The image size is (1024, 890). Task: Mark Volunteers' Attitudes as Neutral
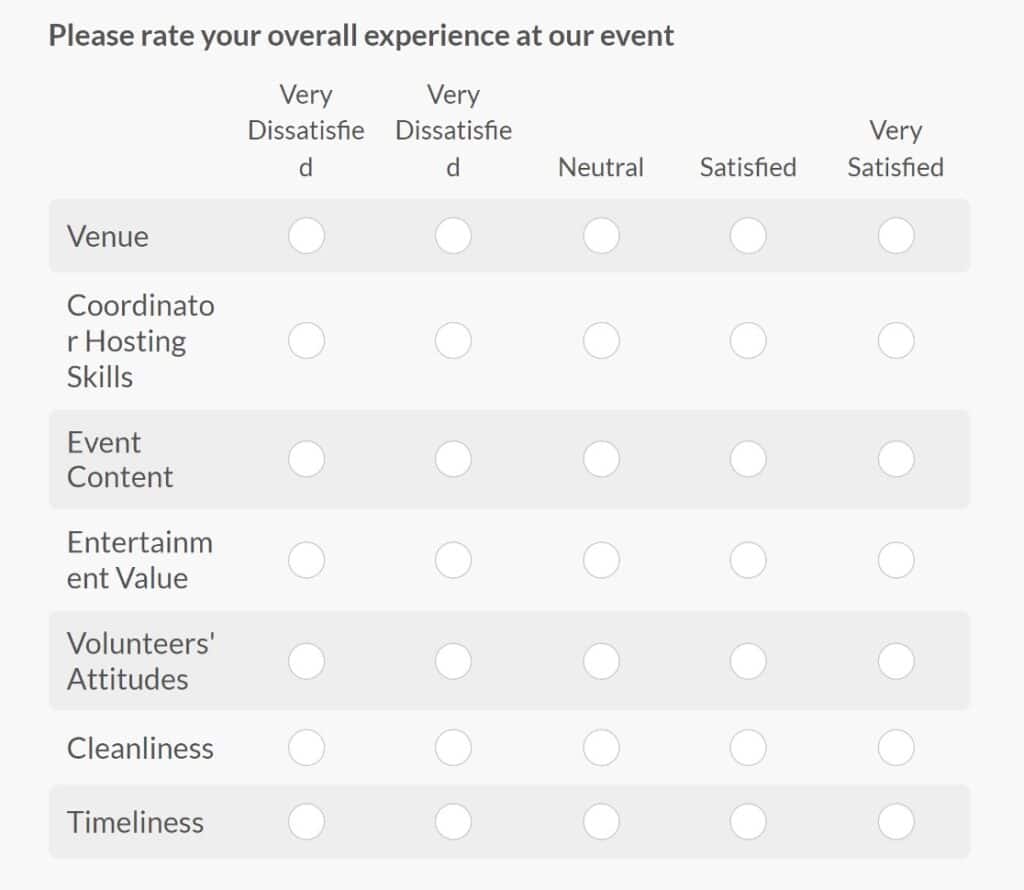click(x=601, y=660)
